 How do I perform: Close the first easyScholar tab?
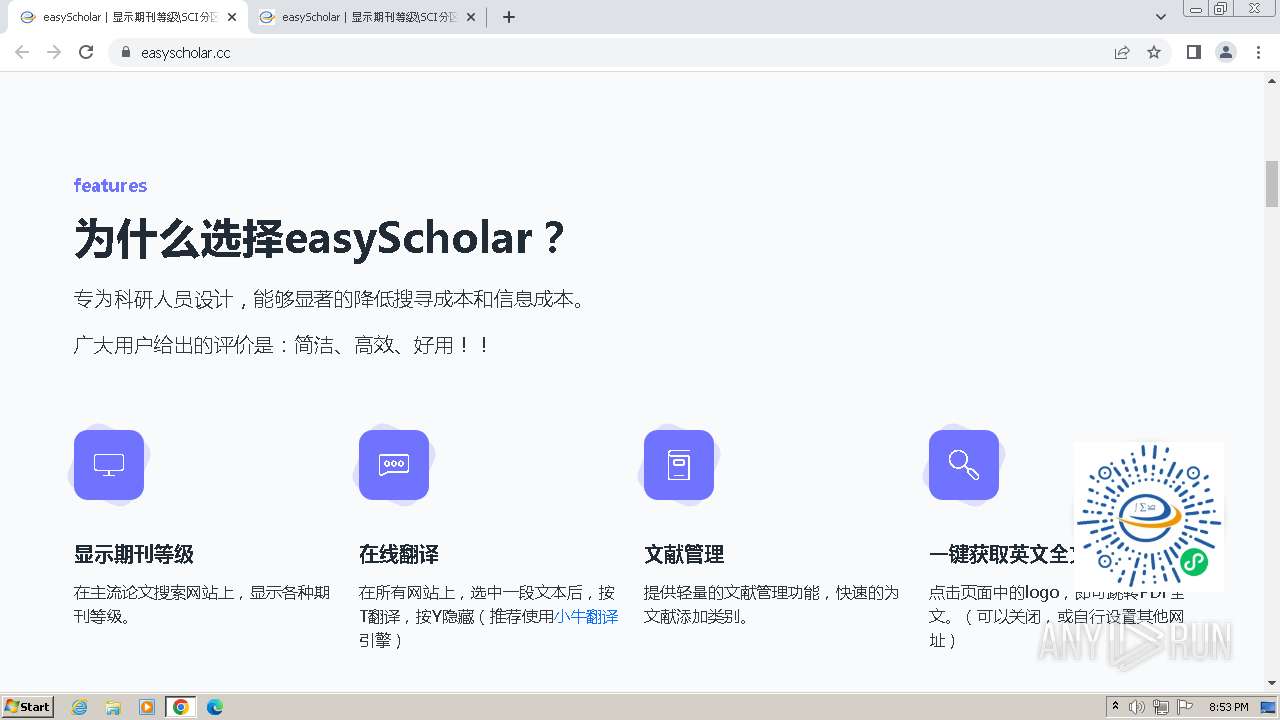[x=232, y=17]
